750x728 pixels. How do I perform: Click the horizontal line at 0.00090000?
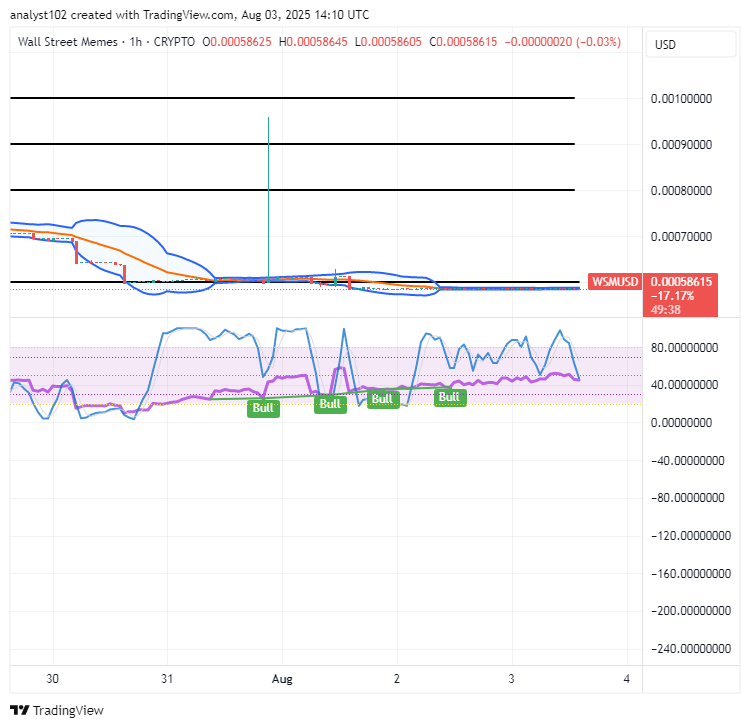point(292,144)
